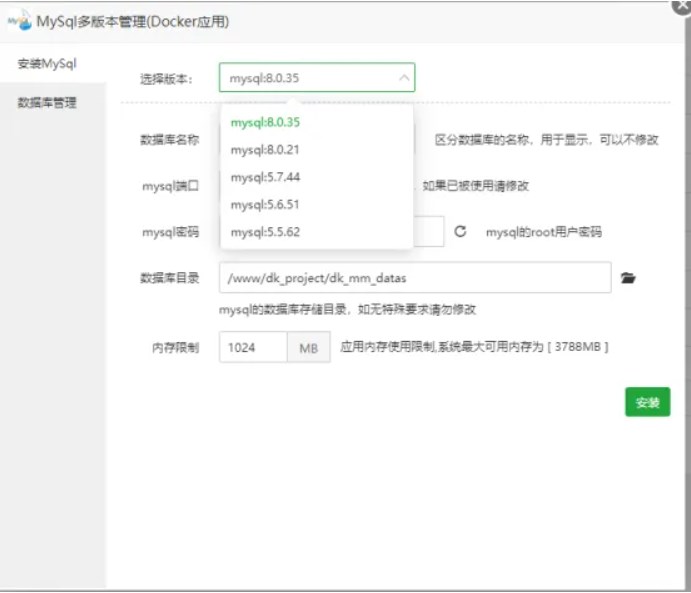The height and width of the screenshot is (593, 691).
Task: Focus the 内存限制 input showing 1024
Action: click(253, 348)
